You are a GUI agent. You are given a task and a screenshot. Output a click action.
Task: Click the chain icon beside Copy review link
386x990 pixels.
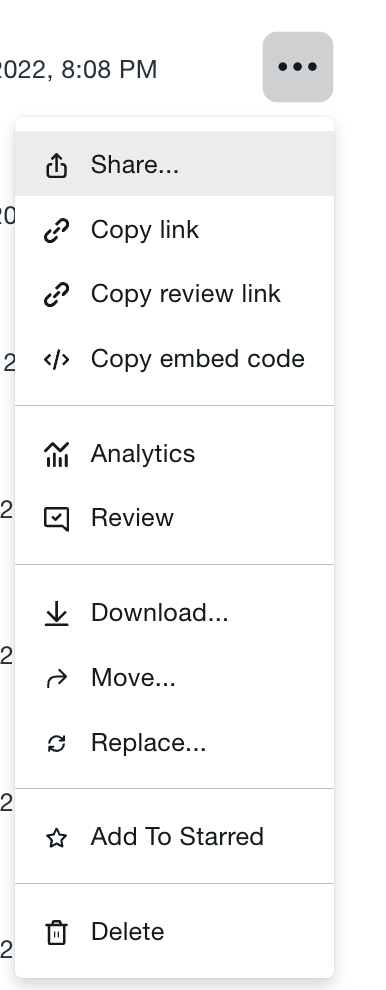[56, 294]
